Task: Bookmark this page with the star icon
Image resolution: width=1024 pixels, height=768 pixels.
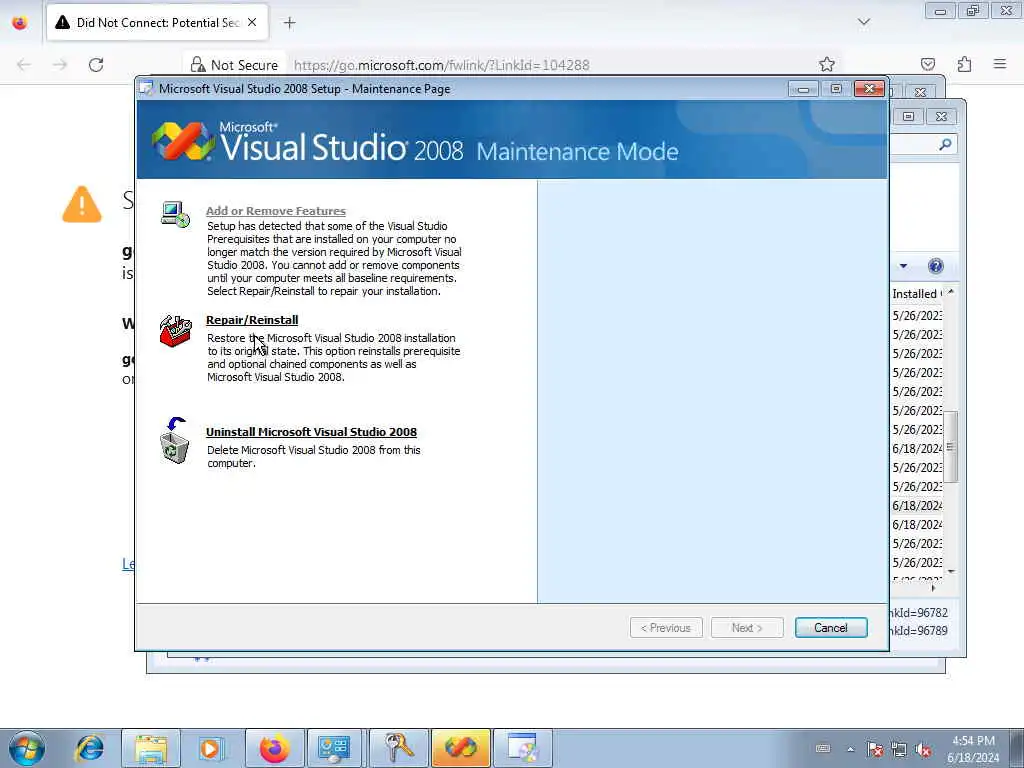Action: (x=827, y=65)
